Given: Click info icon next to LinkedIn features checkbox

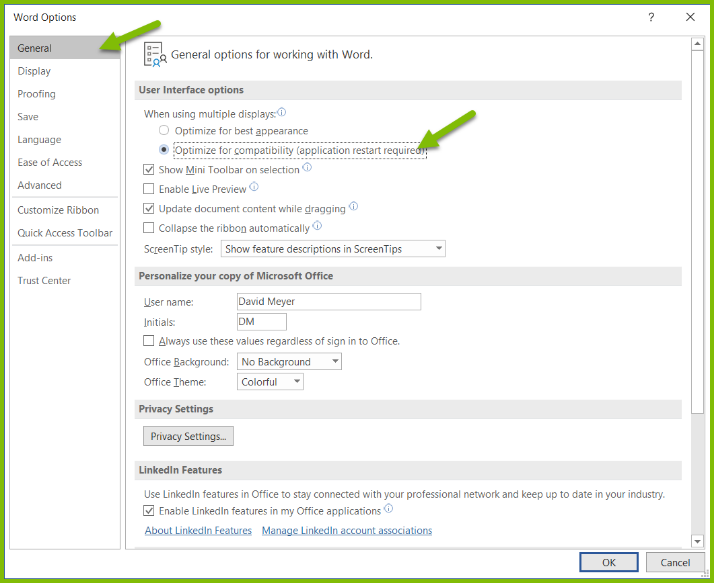Looking at the screenshot, I should [388, 508].
